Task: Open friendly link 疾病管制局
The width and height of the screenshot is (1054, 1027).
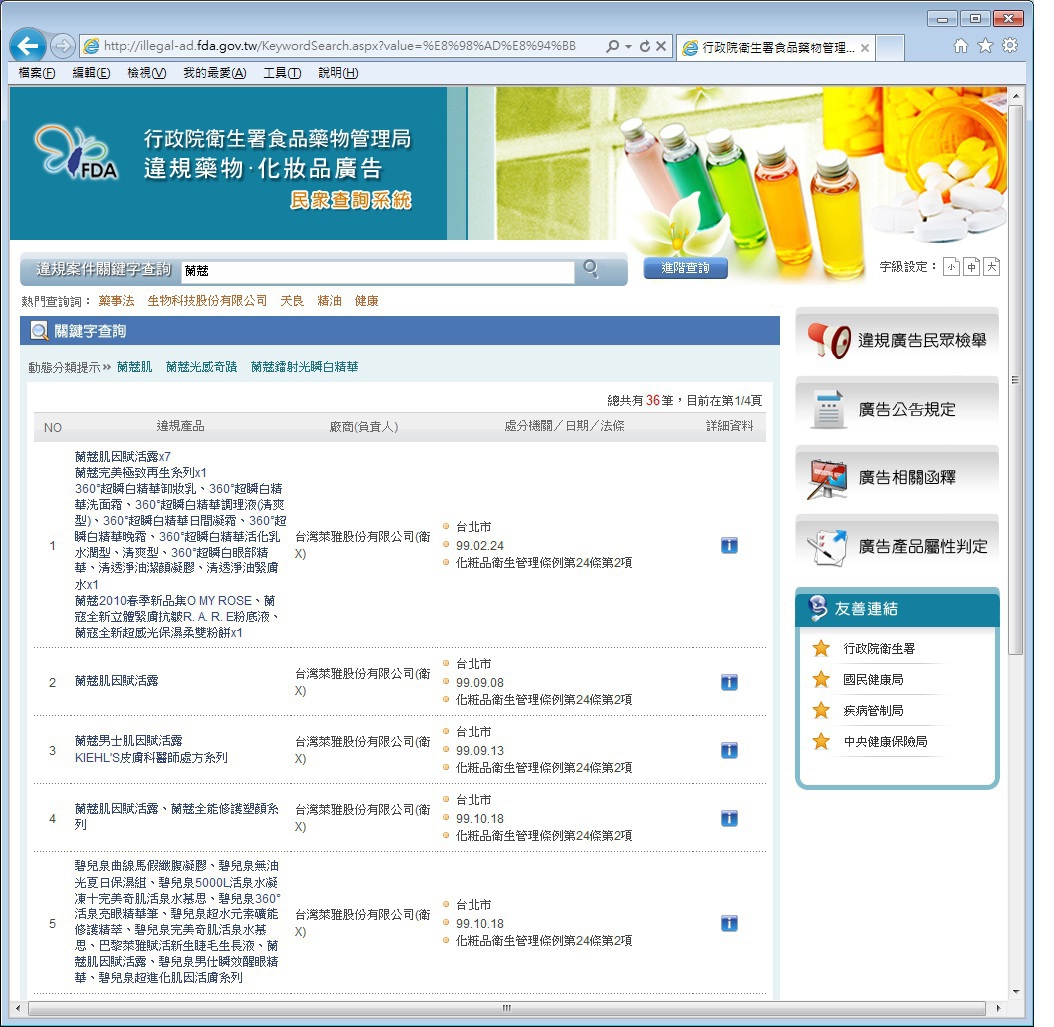Action: [873, 710]
